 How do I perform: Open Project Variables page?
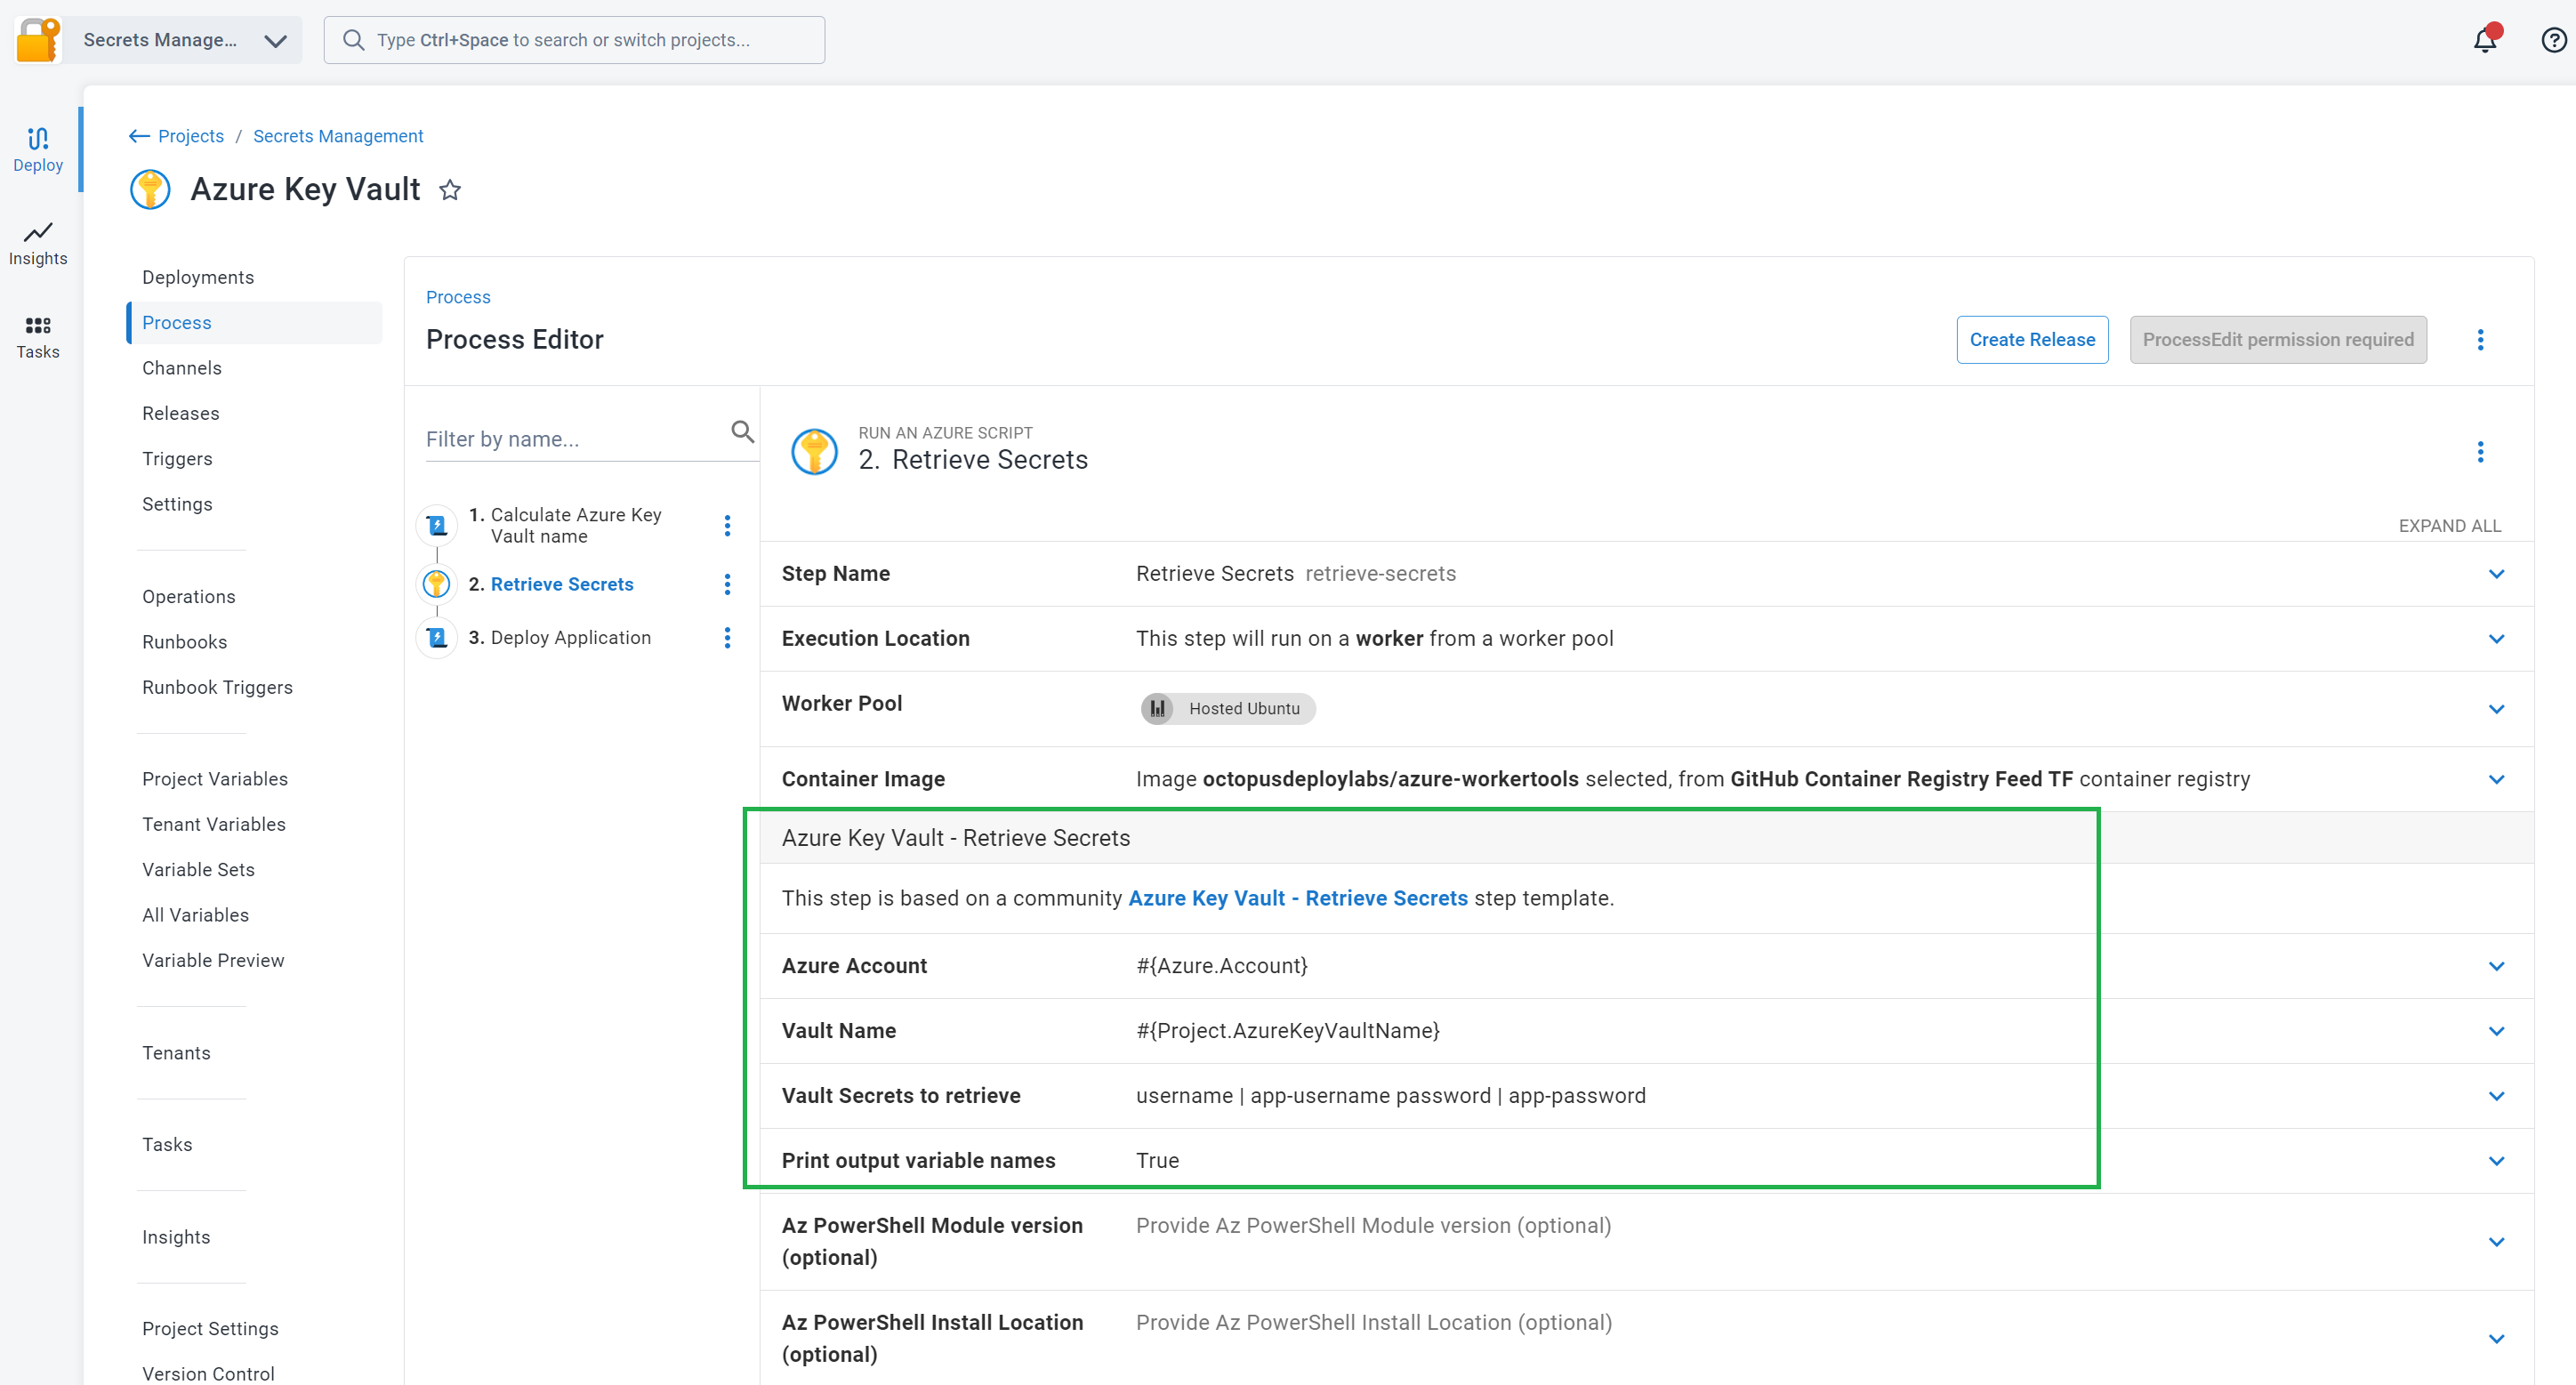coord(215,779)
